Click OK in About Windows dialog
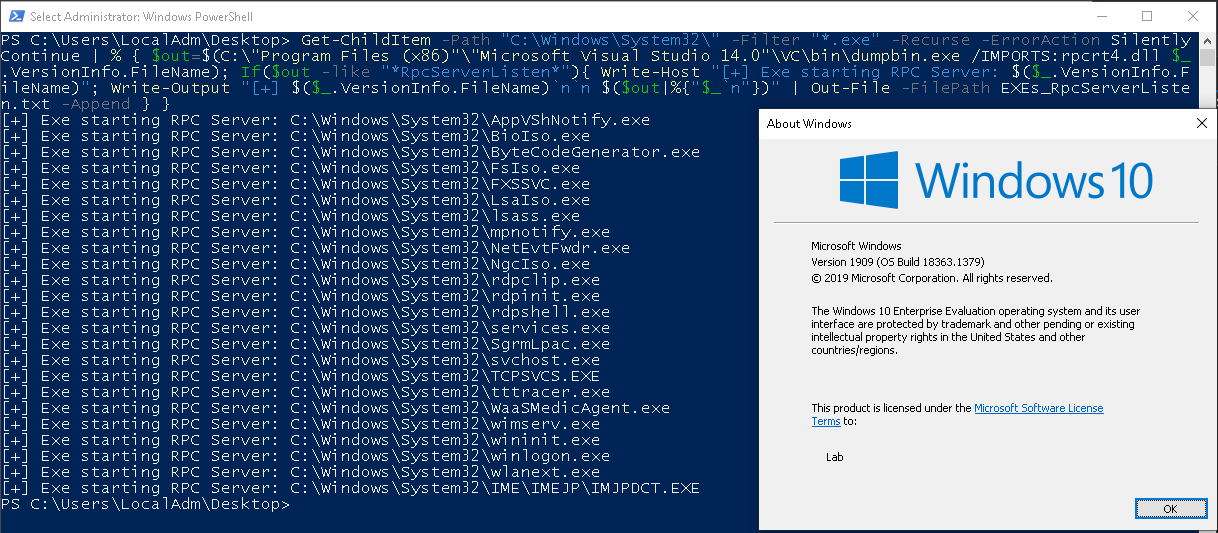 click(x=1171, y=509)
